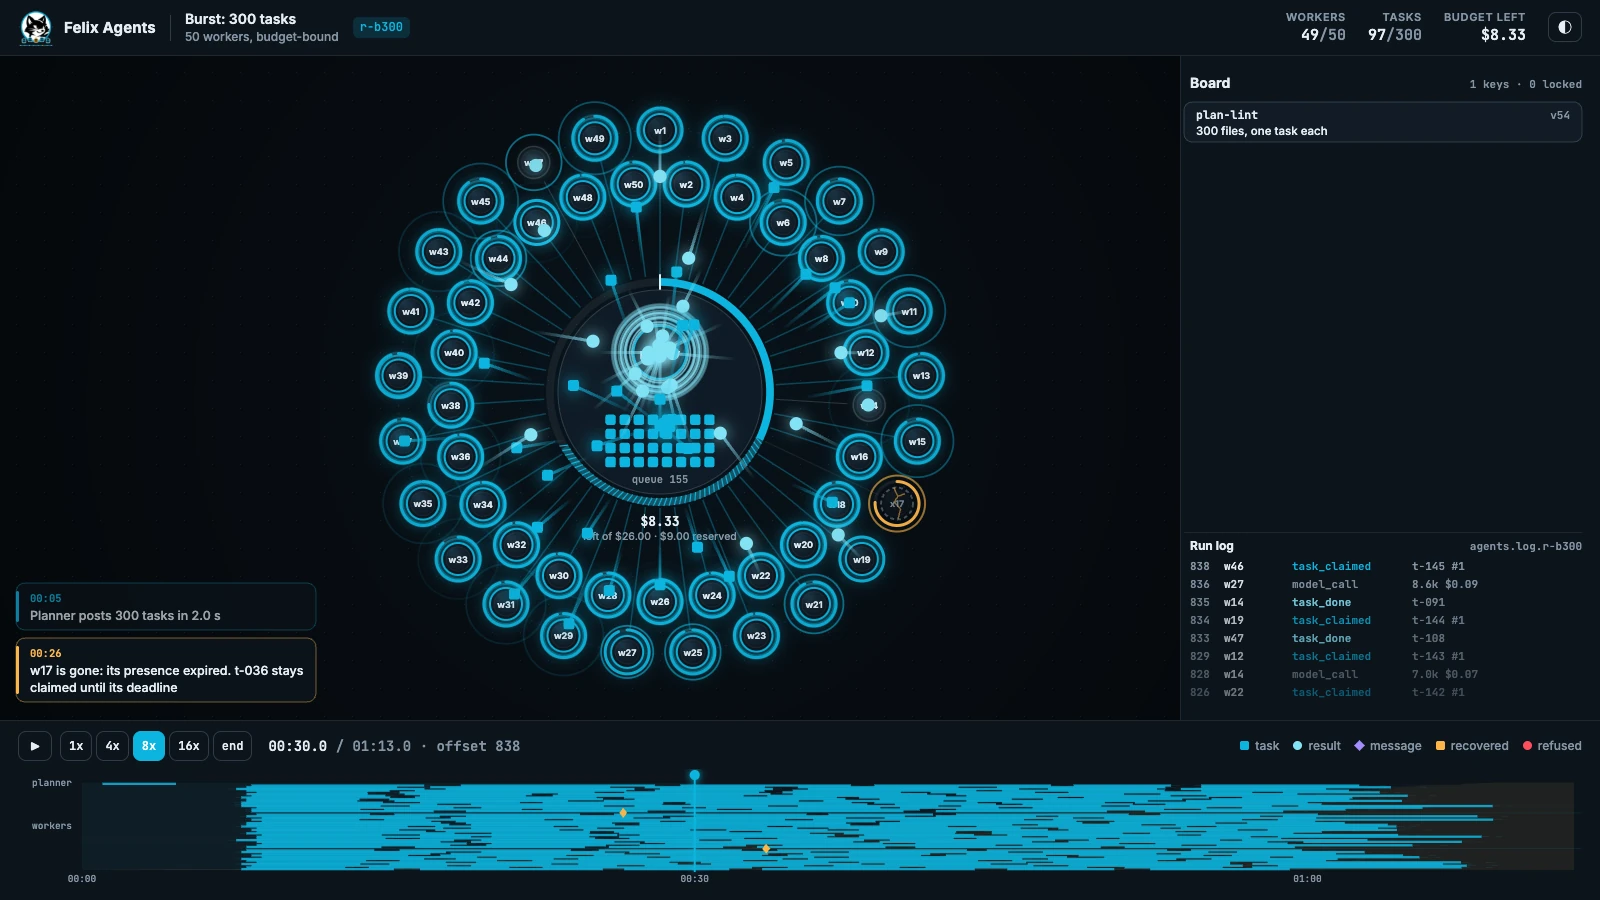Screen dimensions: 1600x900
Task: Click the message legend item
Action: (x=1388, y=746)
